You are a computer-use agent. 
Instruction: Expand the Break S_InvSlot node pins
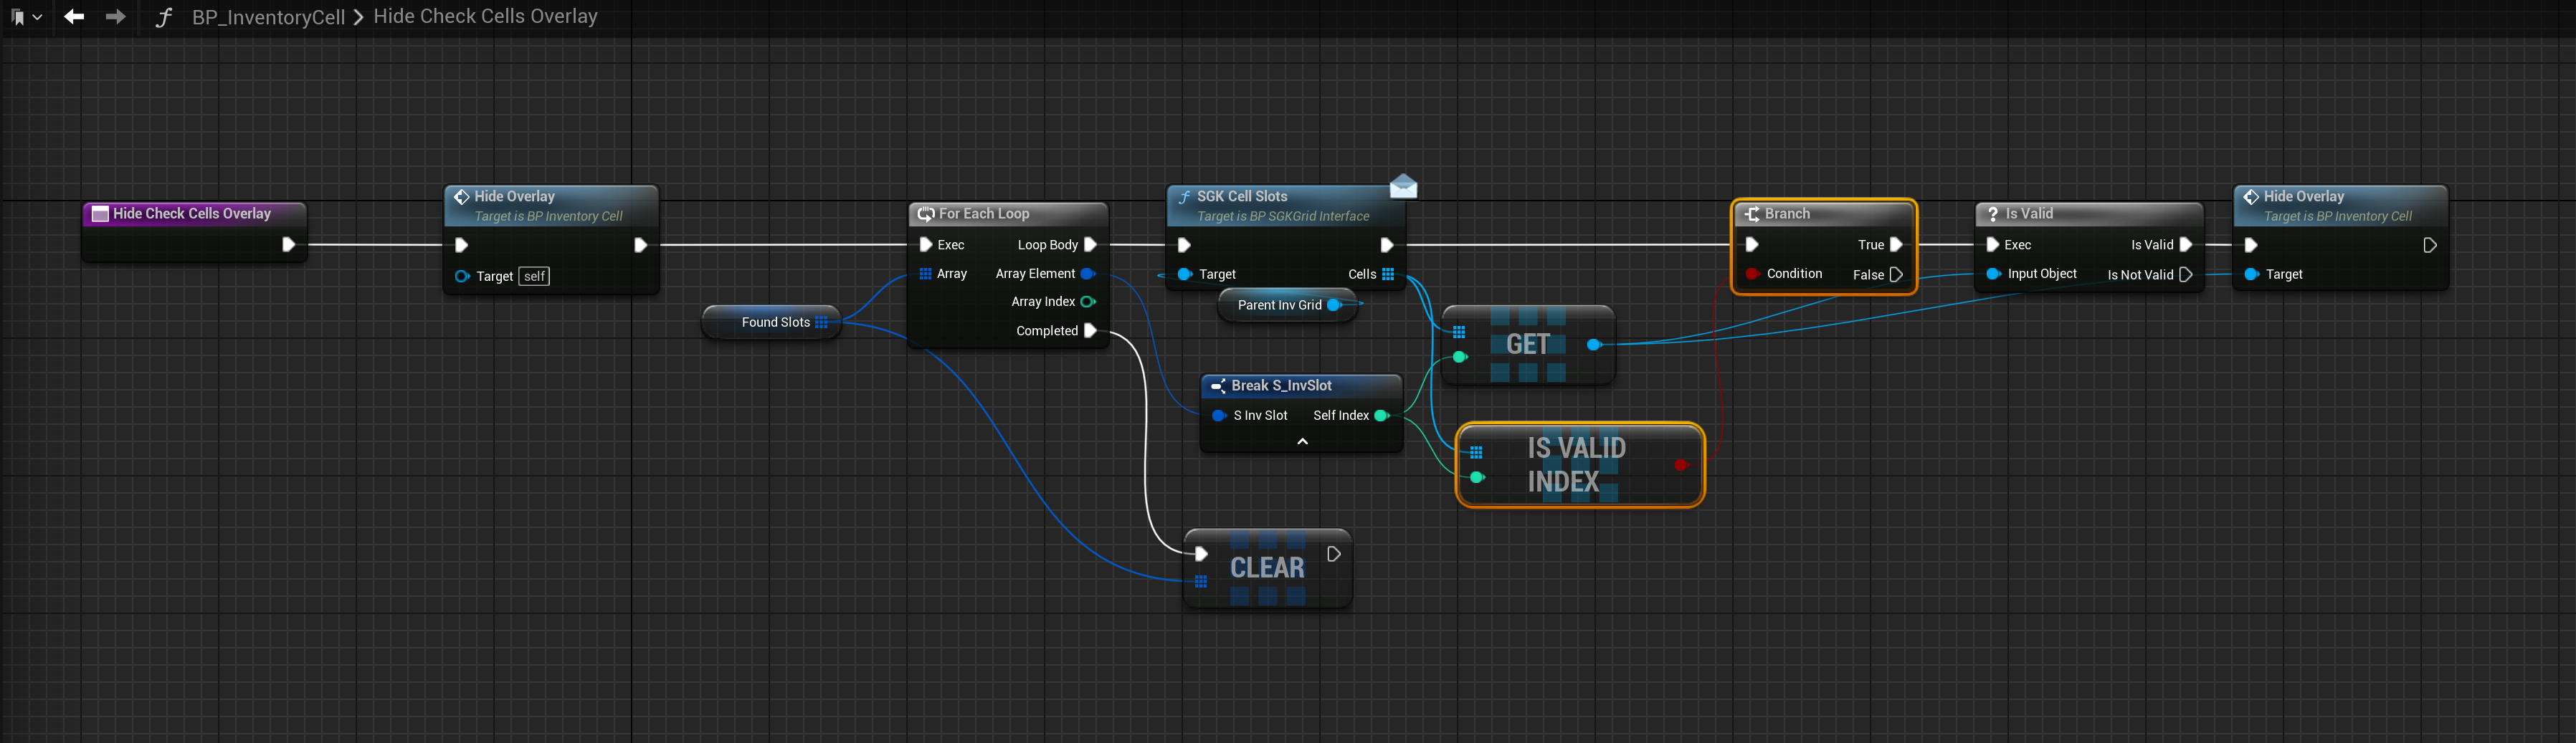(1302, 441)
